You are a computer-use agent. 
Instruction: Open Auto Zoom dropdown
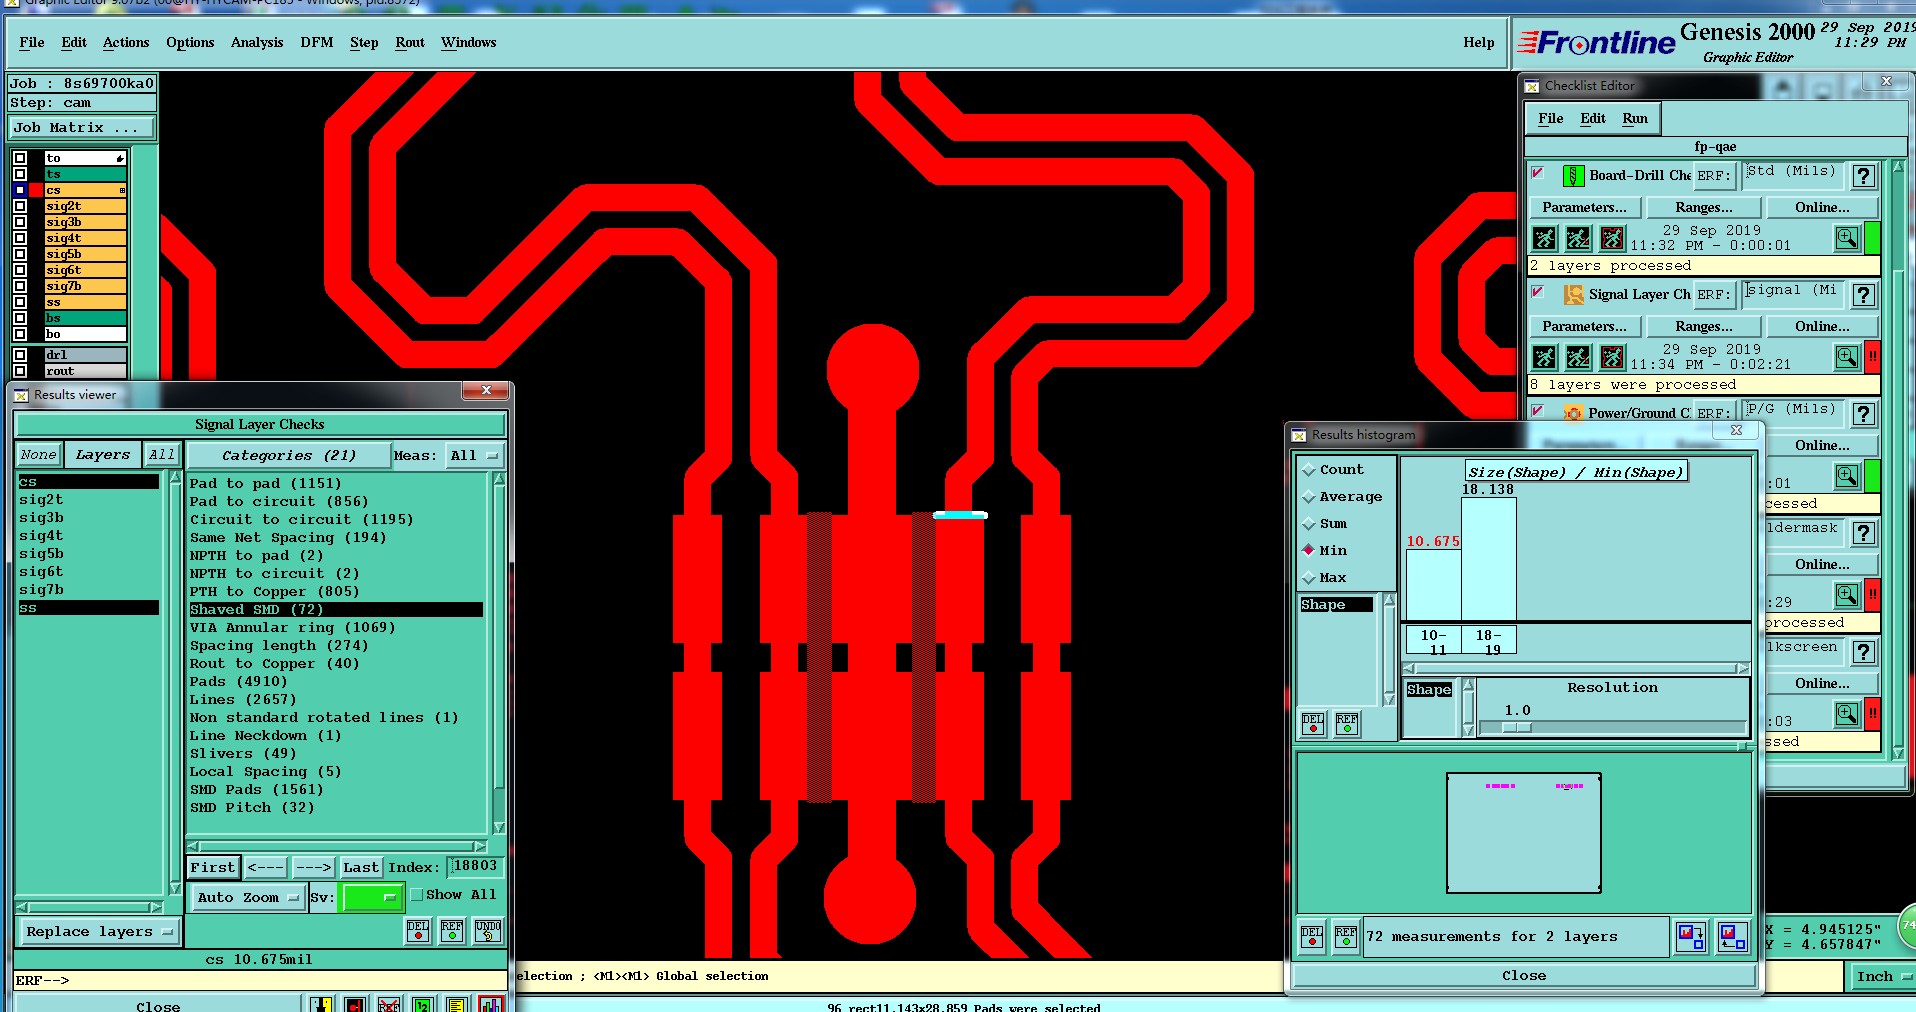tap(248, 898)
